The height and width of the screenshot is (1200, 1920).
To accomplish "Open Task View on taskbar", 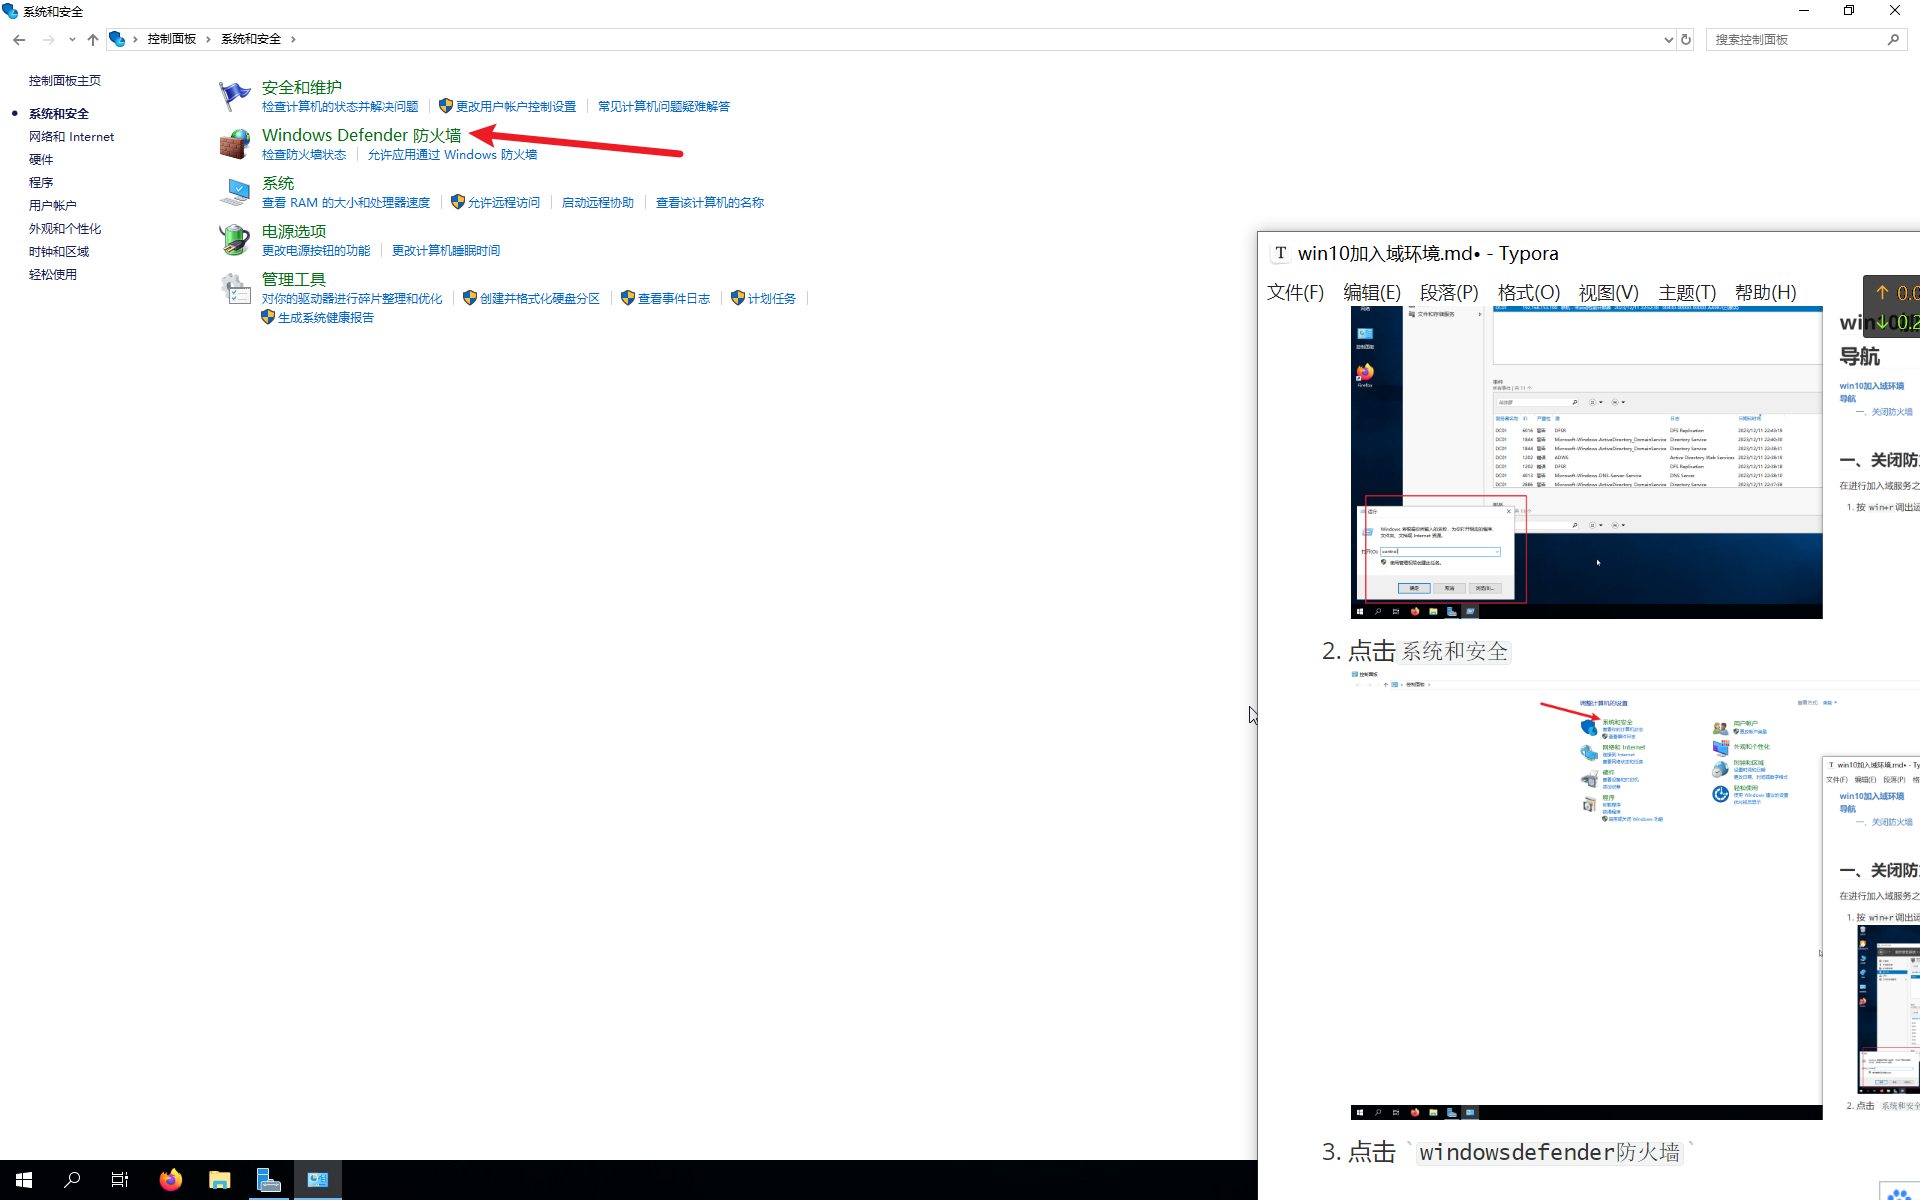I will click(120, 1180).
